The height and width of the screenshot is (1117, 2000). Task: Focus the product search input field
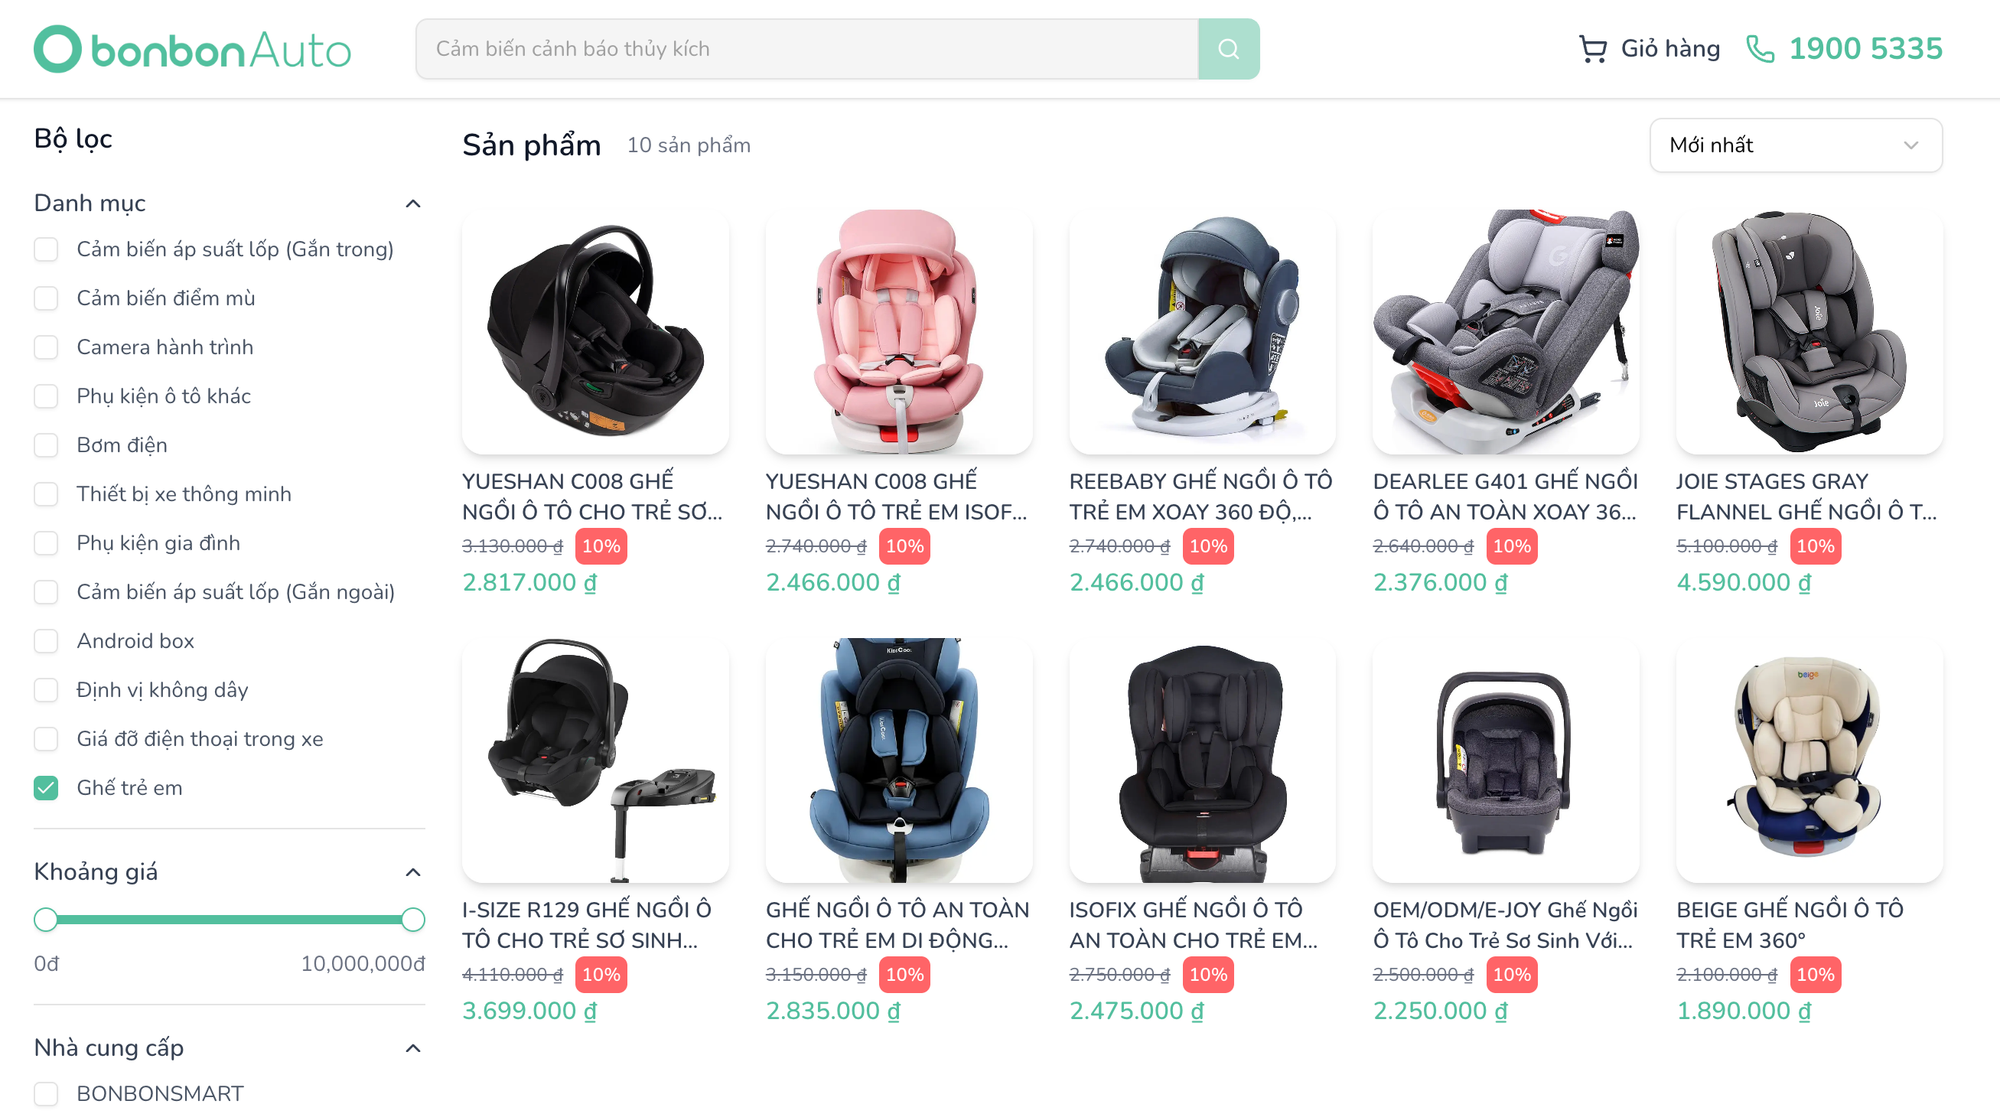click(x=806, y=49)
